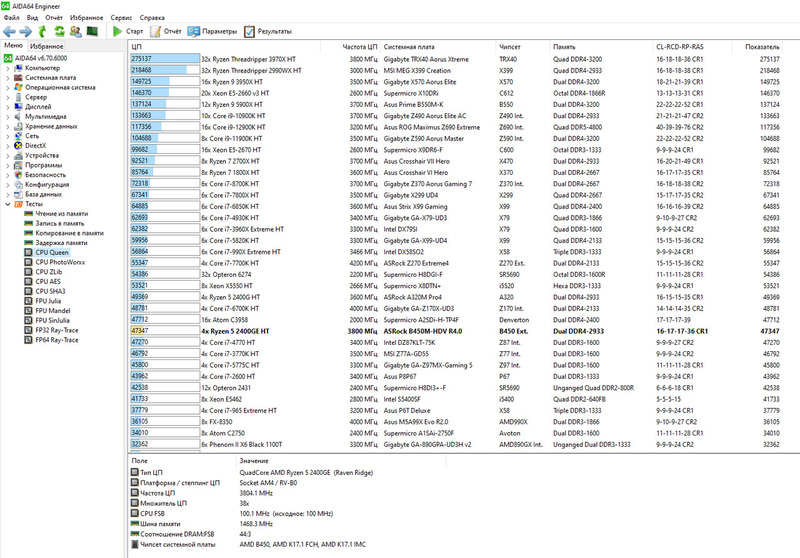The image size is (800, 558).
Task: Select the Программы tree item
Action: (38, 165)
